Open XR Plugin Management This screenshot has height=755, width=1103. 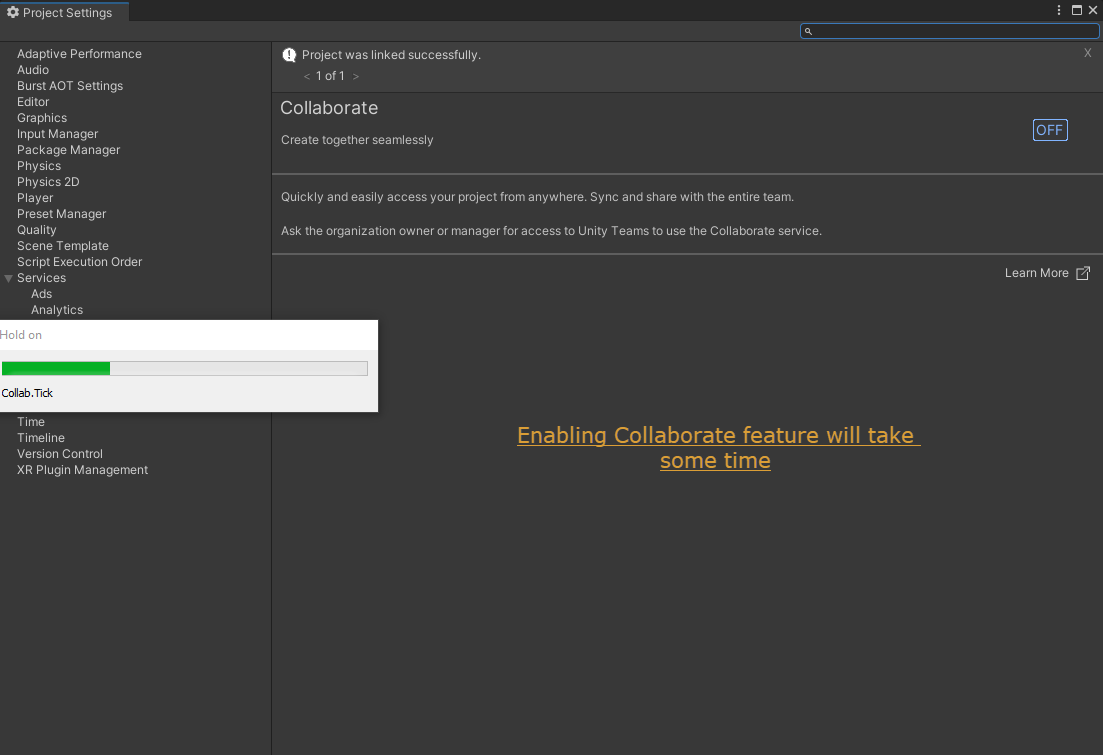(82, 470)
